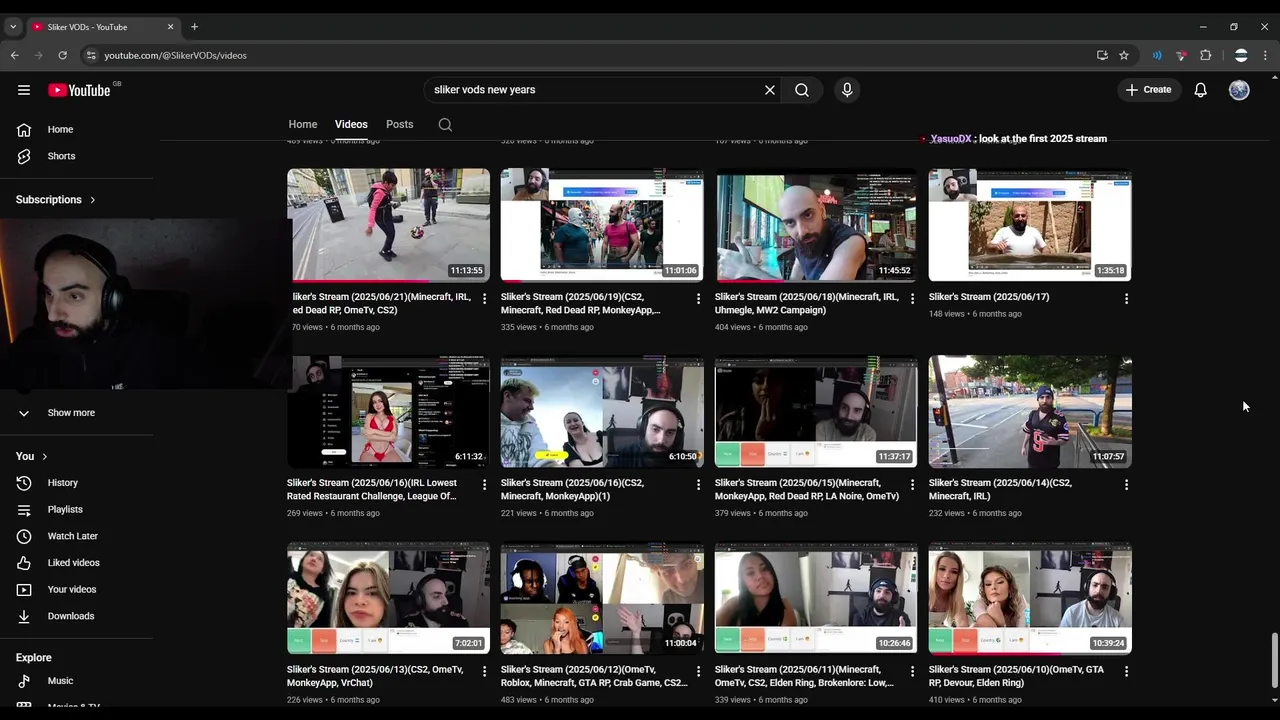Click the magnifying glass search button

[x=802, y=90]
